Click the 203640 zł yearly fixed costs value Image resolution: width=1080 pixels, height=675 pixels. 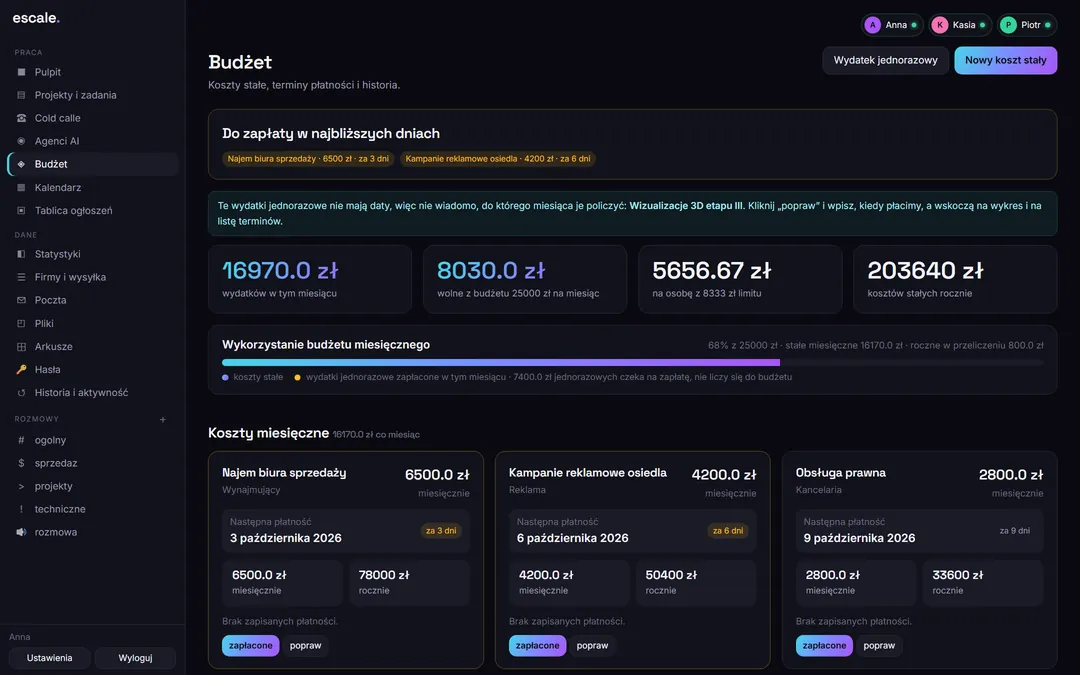[925, 271]
